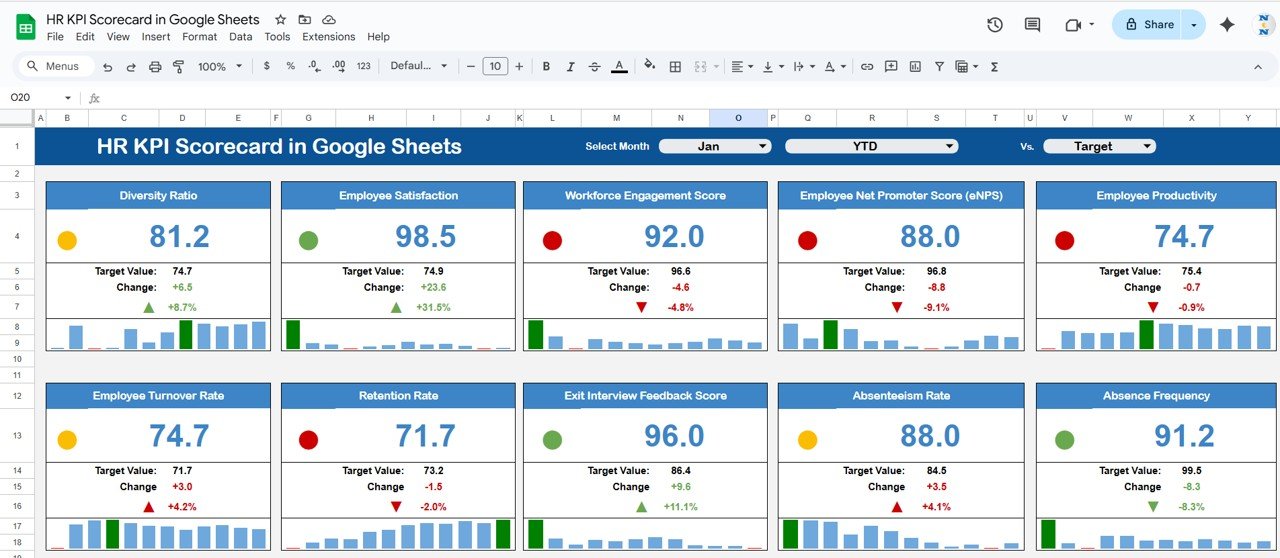Viewport: 1280px width, 558px height.
Task: Click the Insert chart icon
Action: [915, 67]
